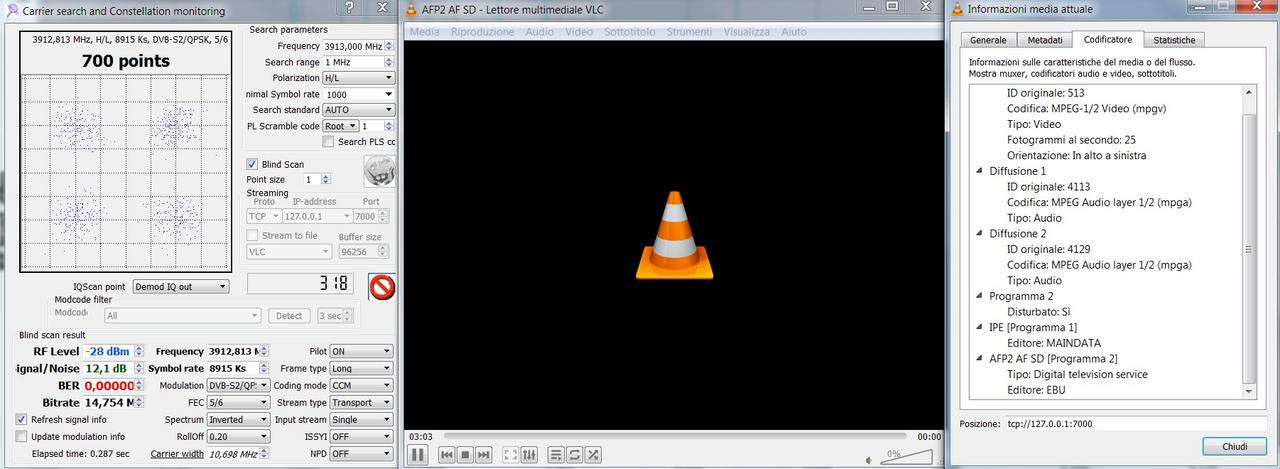Open the RollOff 0.20 dropdown
The width and height of the screenshot is (1280, 469).
click(238, 436)
